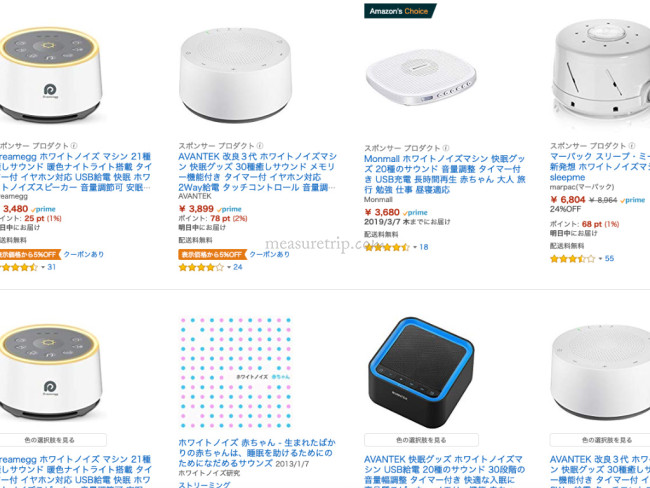The width and height of the screenshot is (650, 488).
Task: Open the dotted ホワイトノイズ 赤ちゃん album cover
Action: click(235, 373)
